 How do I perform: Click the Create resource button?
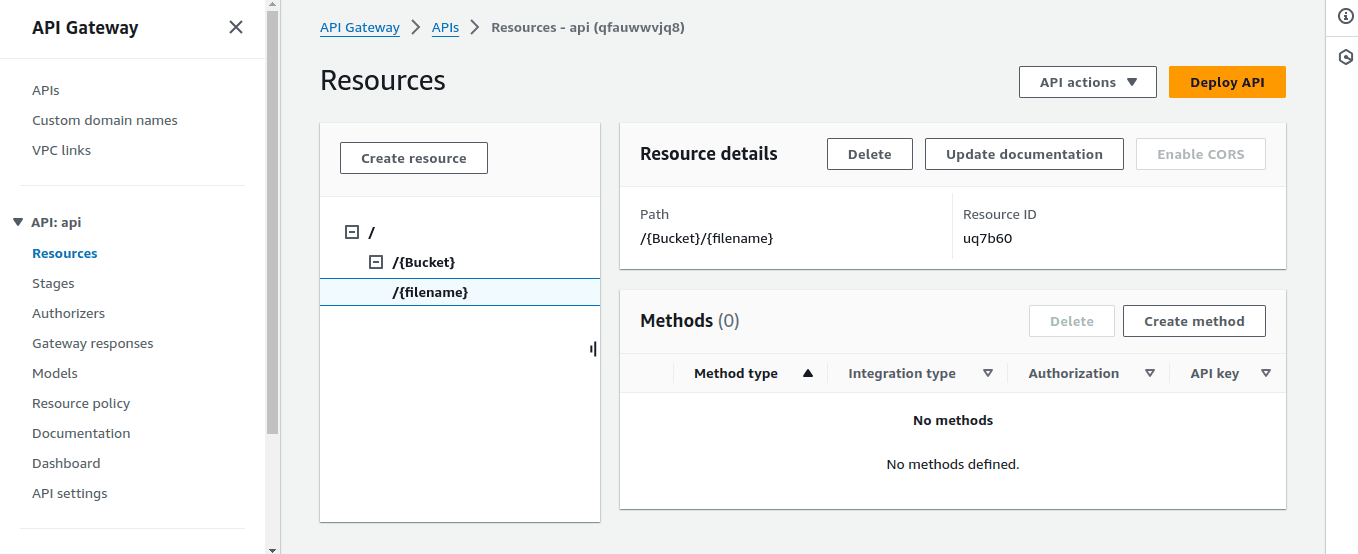tap(413, 158)
